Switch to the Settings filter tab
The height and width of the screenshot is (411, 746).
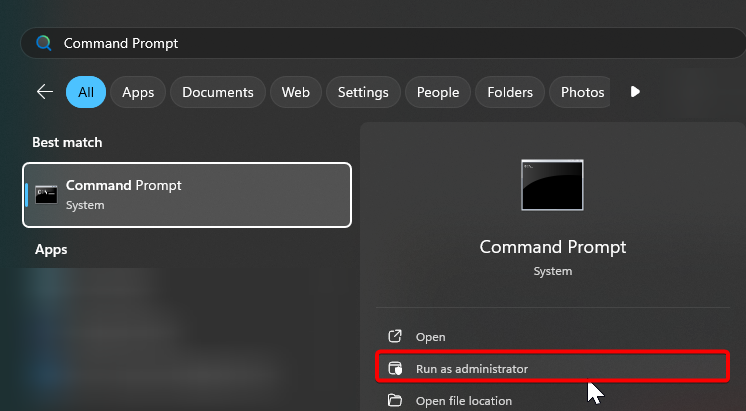pos(363,92)
